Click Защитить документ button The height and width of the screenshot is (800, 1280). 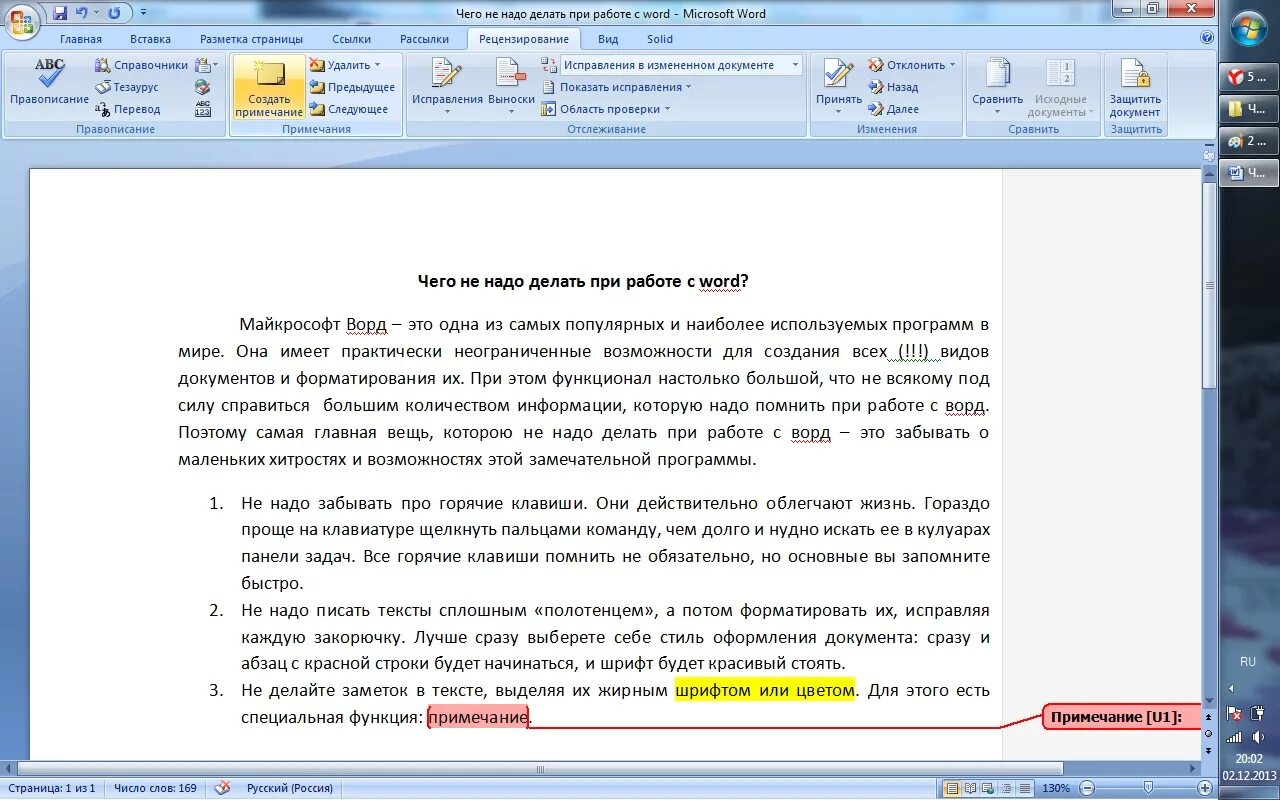(1135, 87)
